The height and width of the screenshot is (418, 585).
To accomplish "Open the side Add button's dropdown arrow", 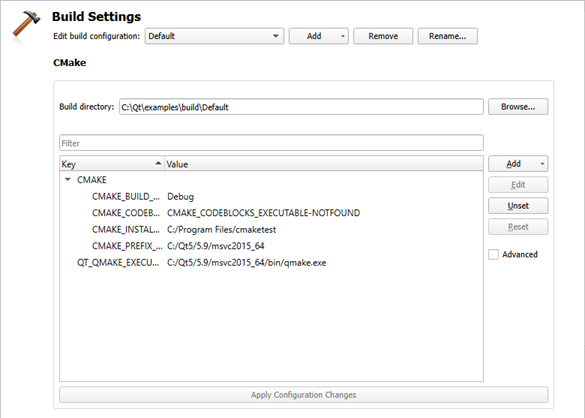I will point(542,164).
